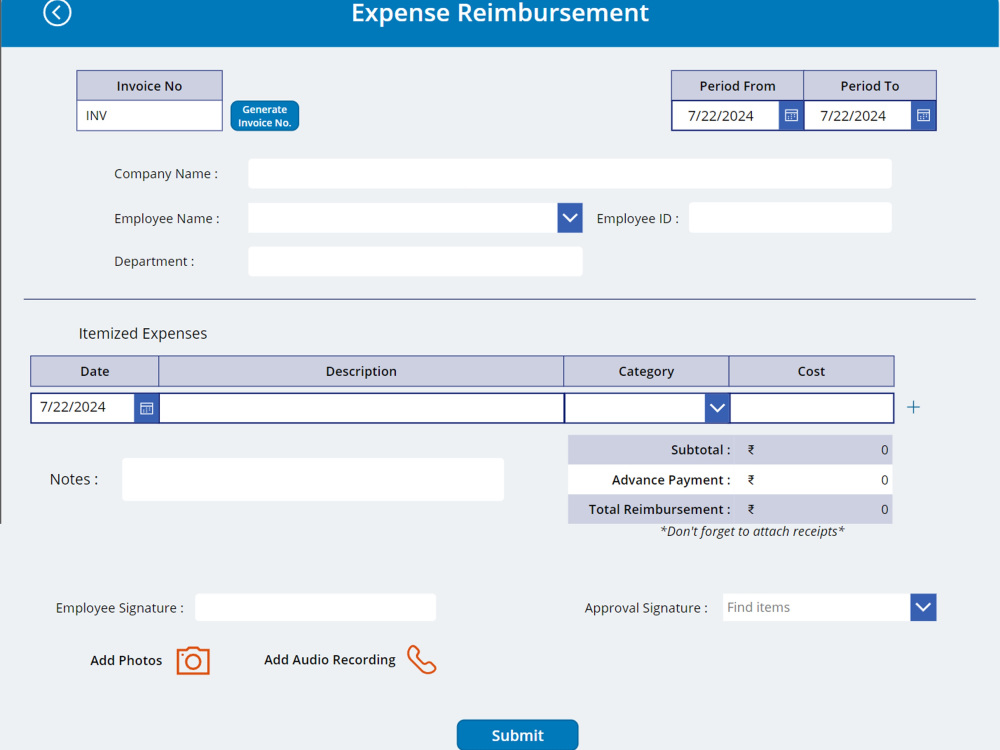Tap the camera icon to add photos
Image resolution: width=1000 pixels, height=750 pixels.
(x=193, y=661)
